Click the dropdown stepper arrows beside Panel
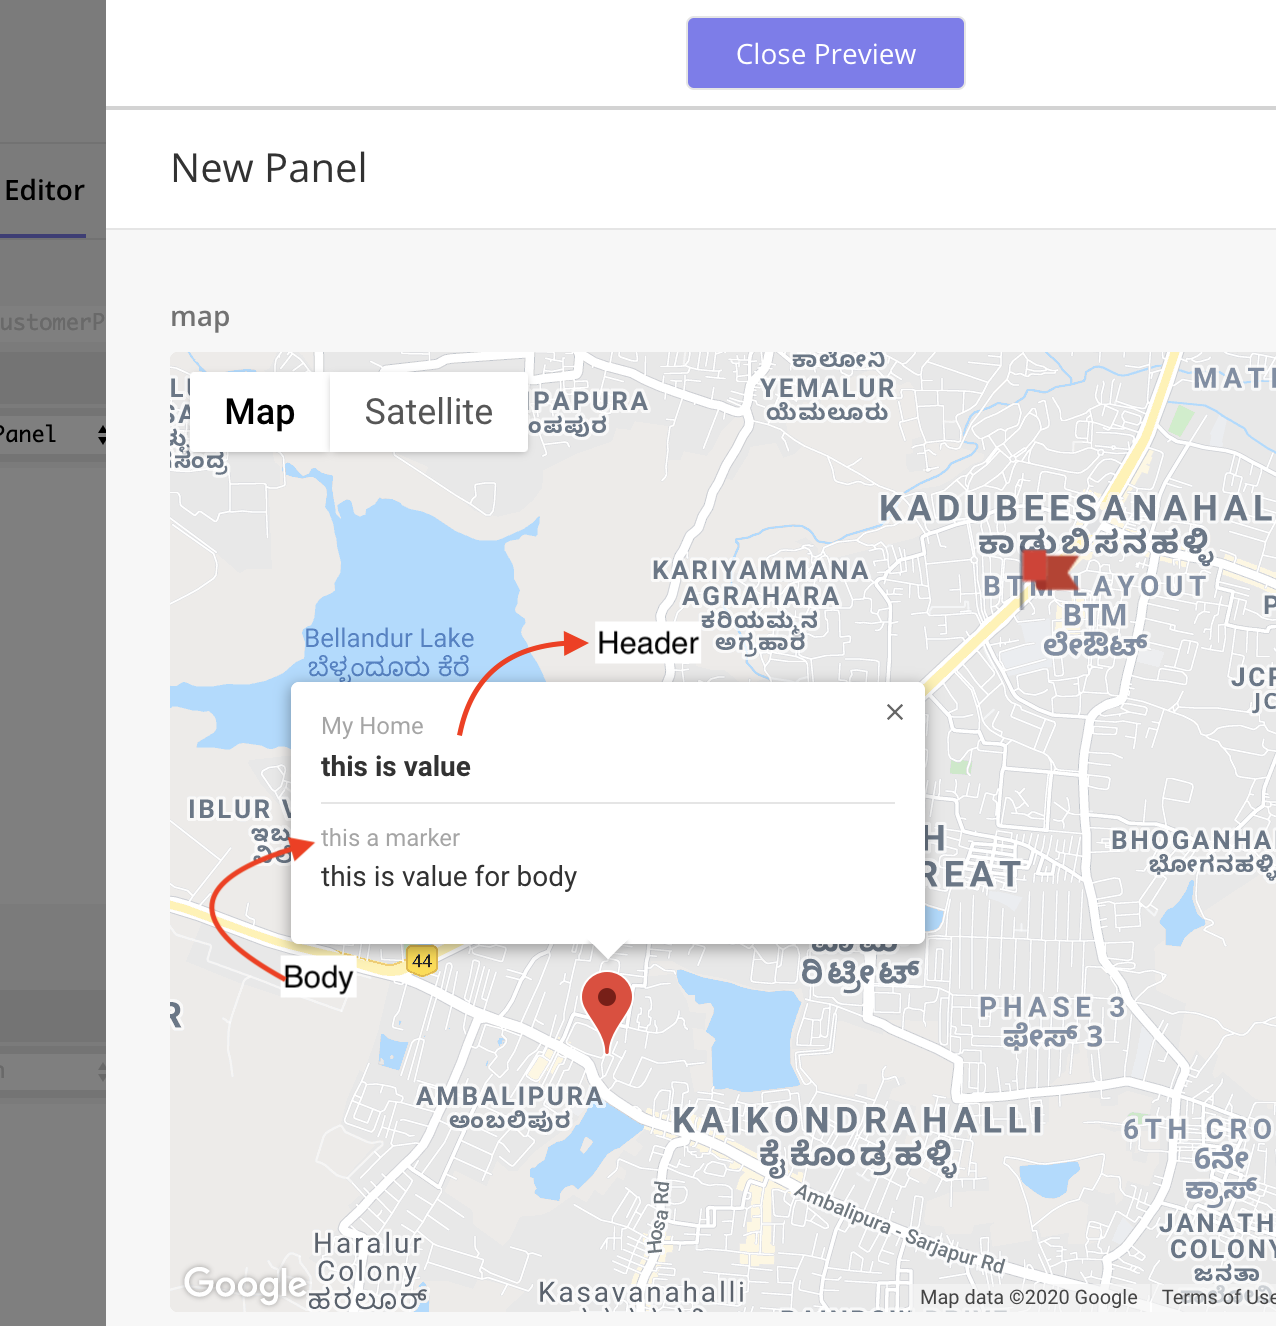This screenshot has width=1276, height=1326. [101, 434]
